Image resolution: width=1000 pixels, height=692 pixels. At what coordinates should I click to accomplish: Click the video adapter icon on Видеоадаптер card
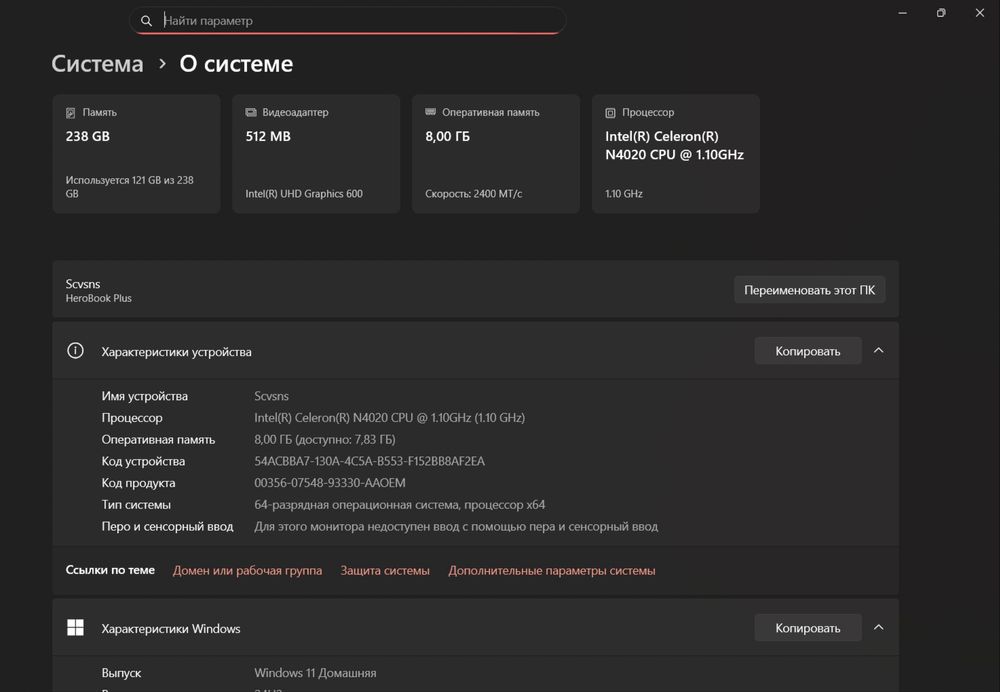(250, 113)
